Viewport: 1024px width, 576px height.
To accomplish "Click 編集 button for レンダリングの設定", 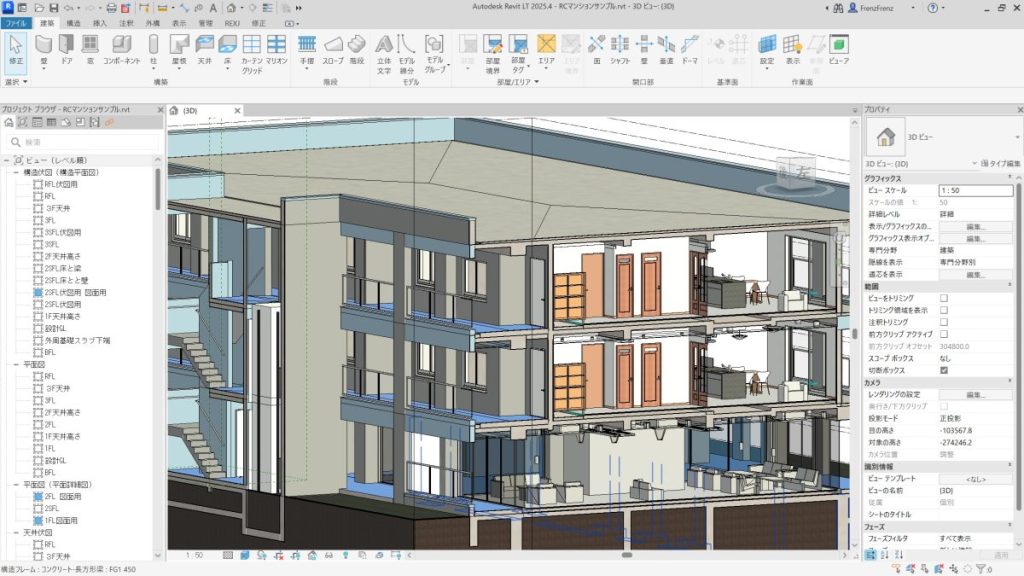I will pos(975,394).
